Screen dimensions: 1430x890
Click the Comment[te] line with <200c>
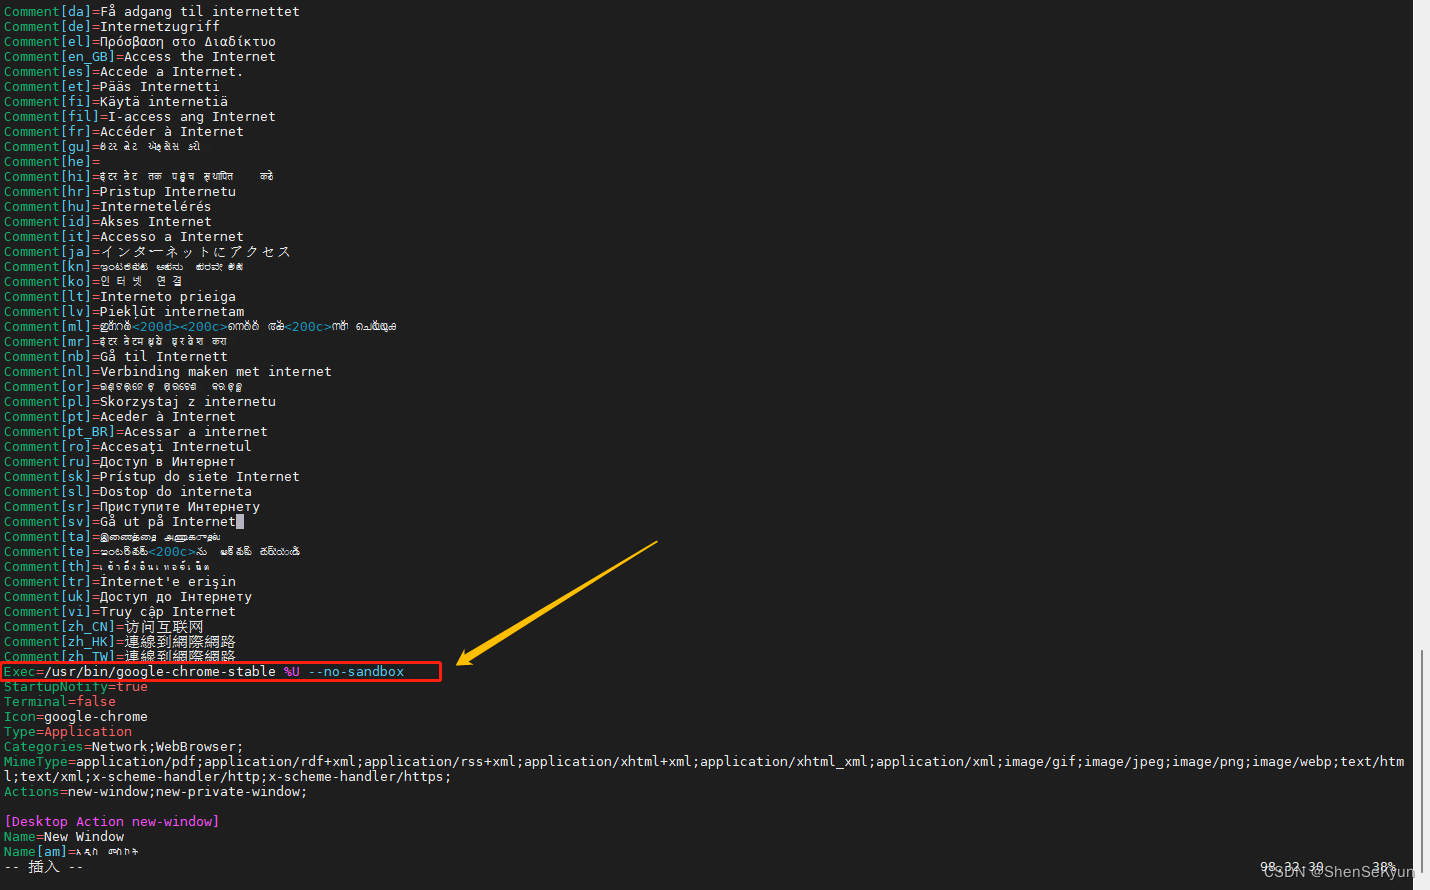click(152, 552)
